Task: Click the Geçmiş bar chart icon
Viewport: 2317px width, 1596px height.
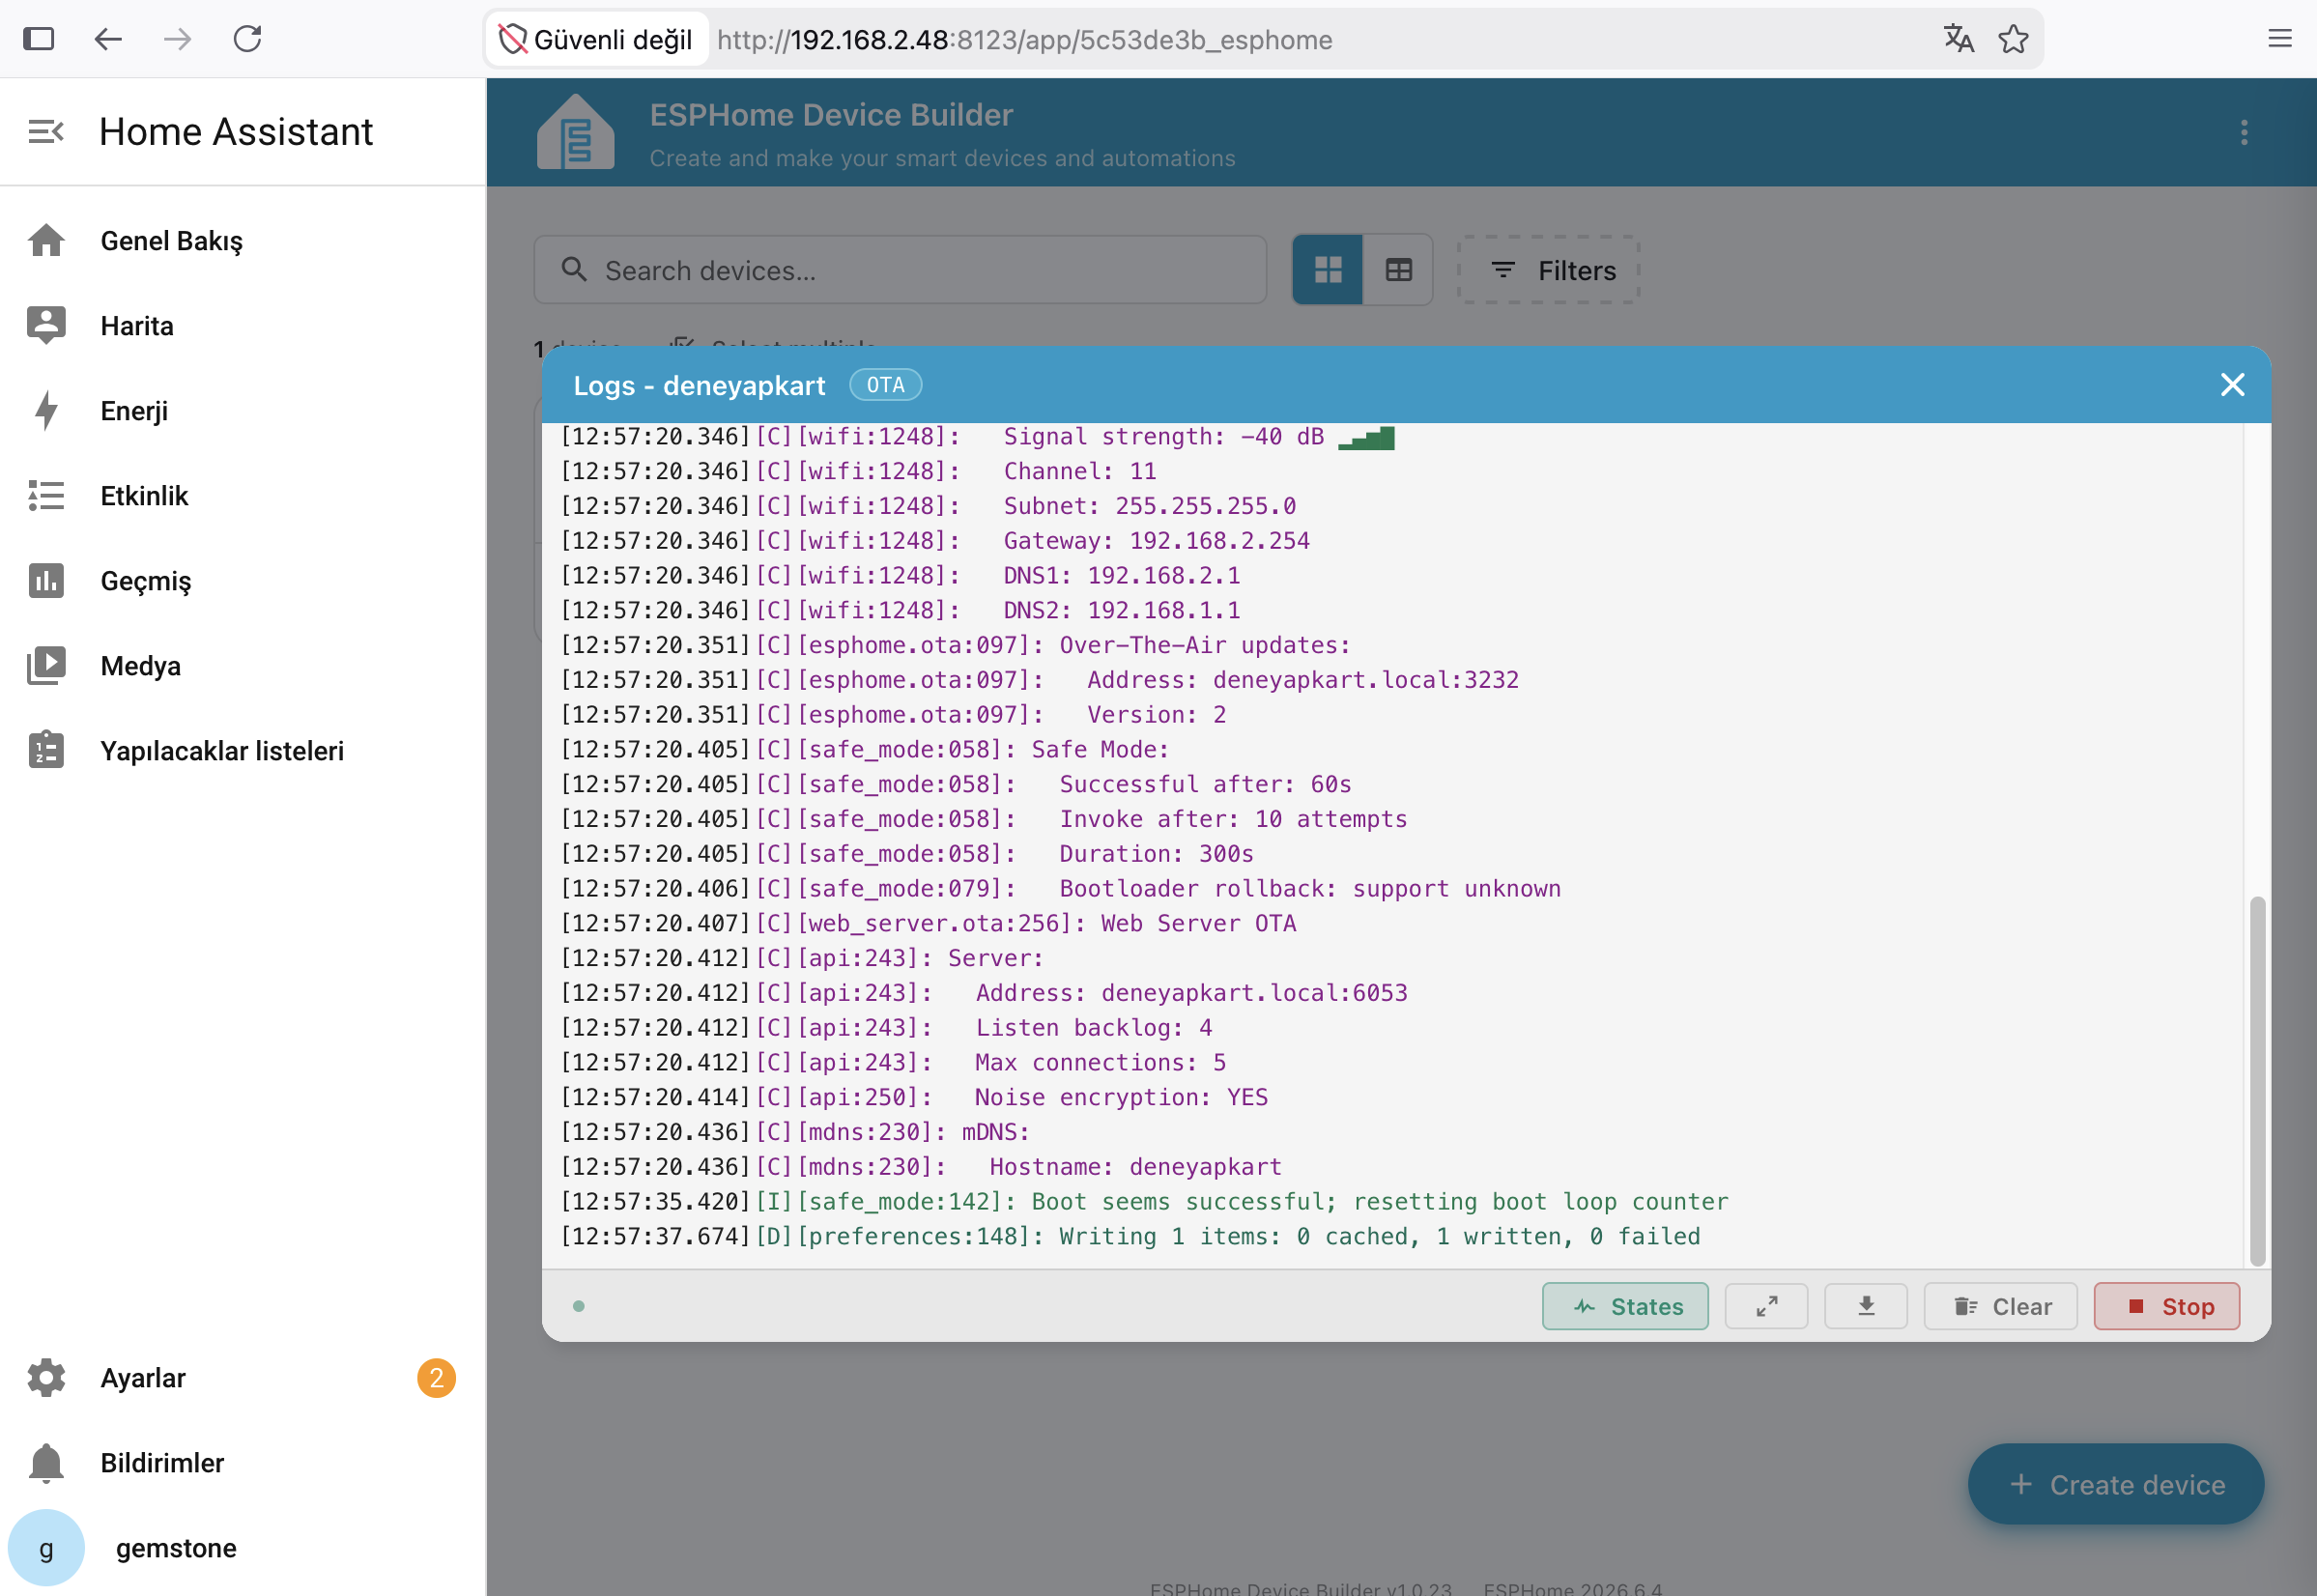Action: coord(46,581)
